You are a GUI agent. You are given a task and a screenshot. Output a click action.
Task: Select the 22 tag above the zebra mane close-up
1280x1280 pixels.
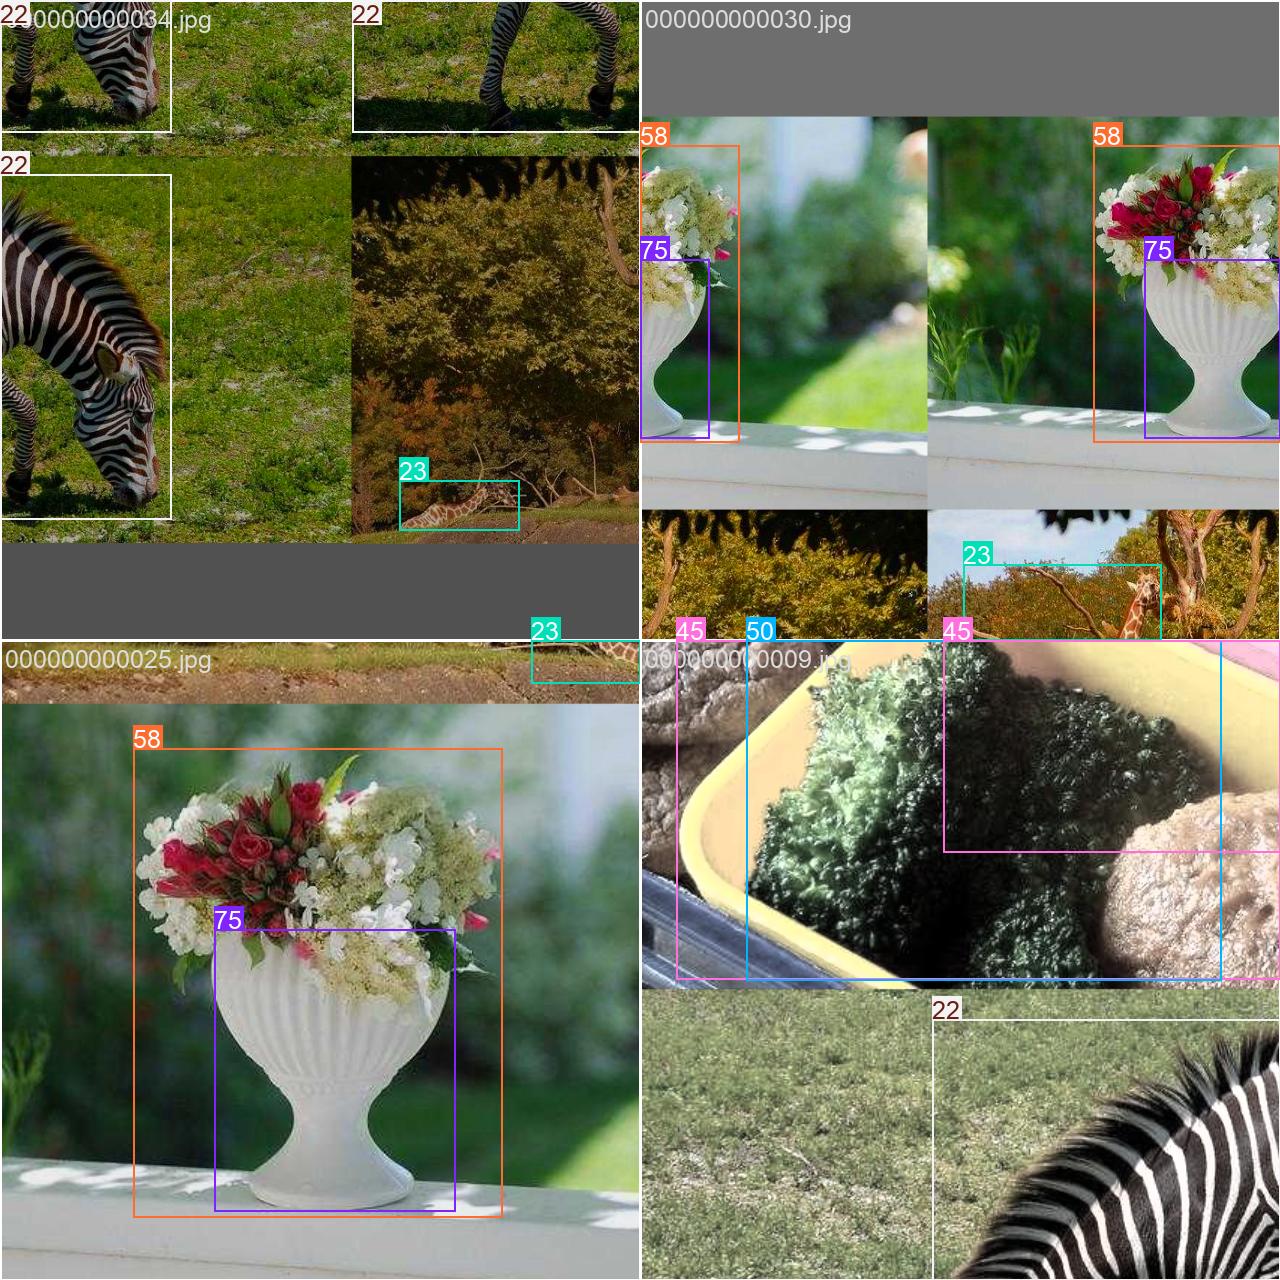(x=946, y=1010)
